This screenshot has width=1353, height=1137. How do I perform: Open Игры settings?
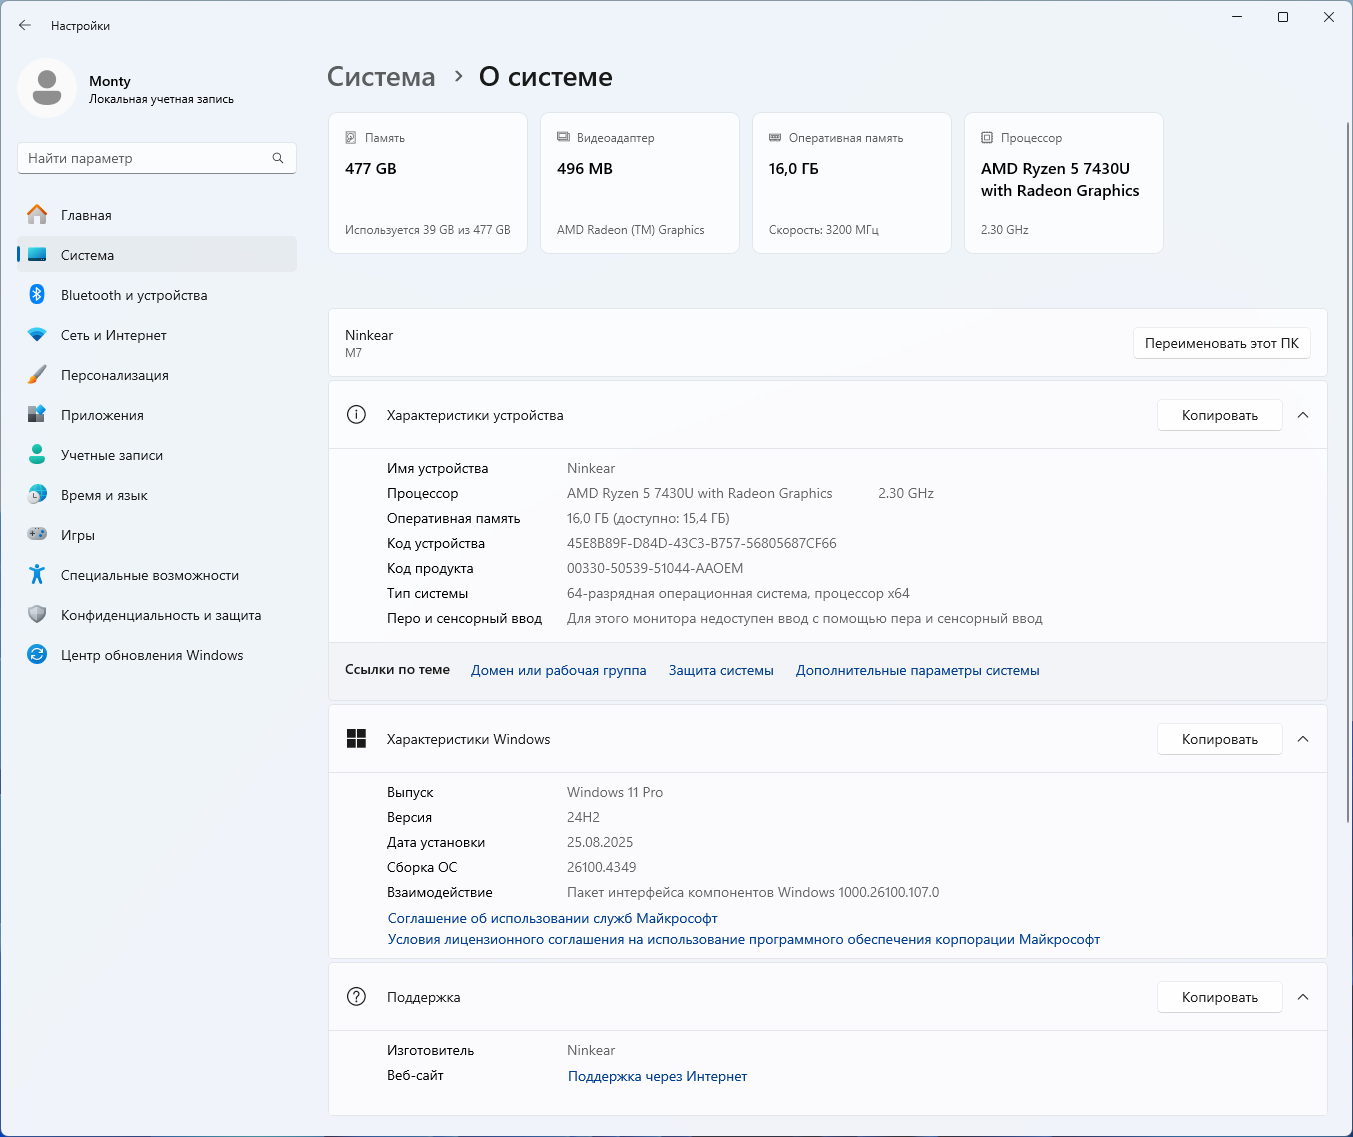coord(157,535)
